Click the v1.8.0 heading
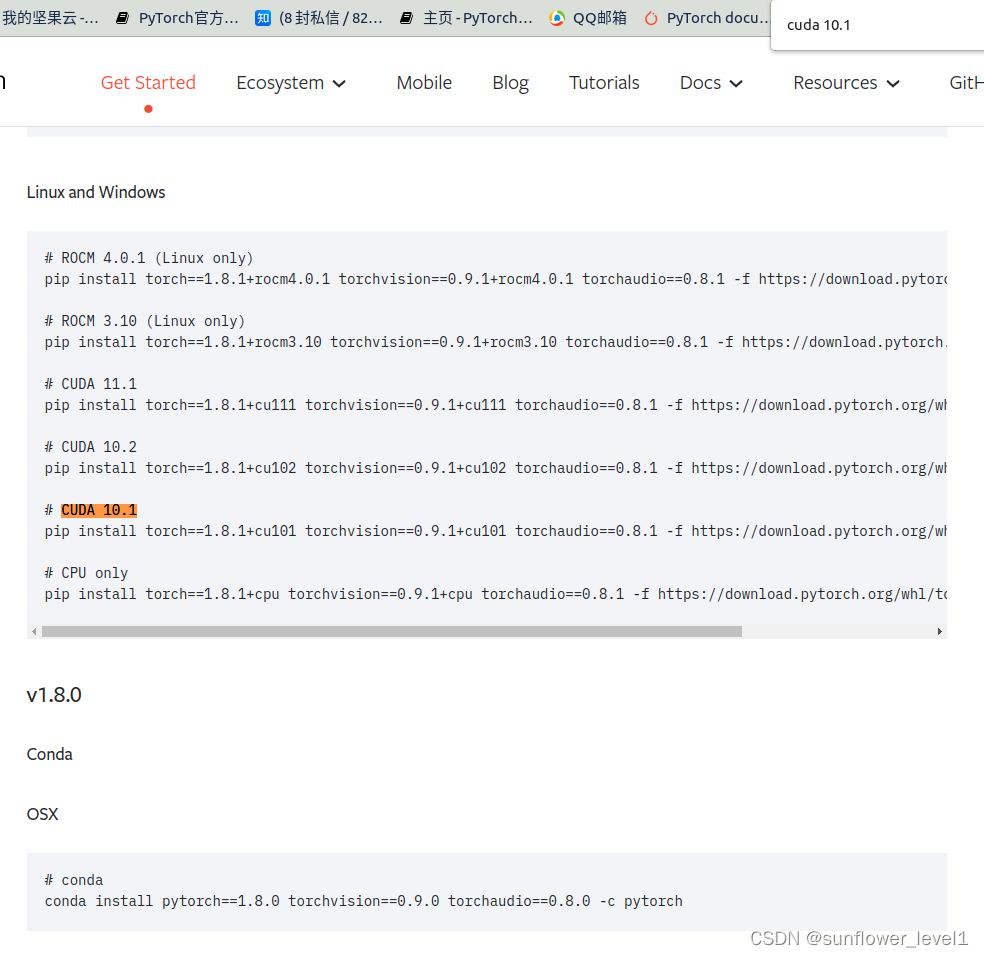The image size is (984, 957). click(54, 695)
